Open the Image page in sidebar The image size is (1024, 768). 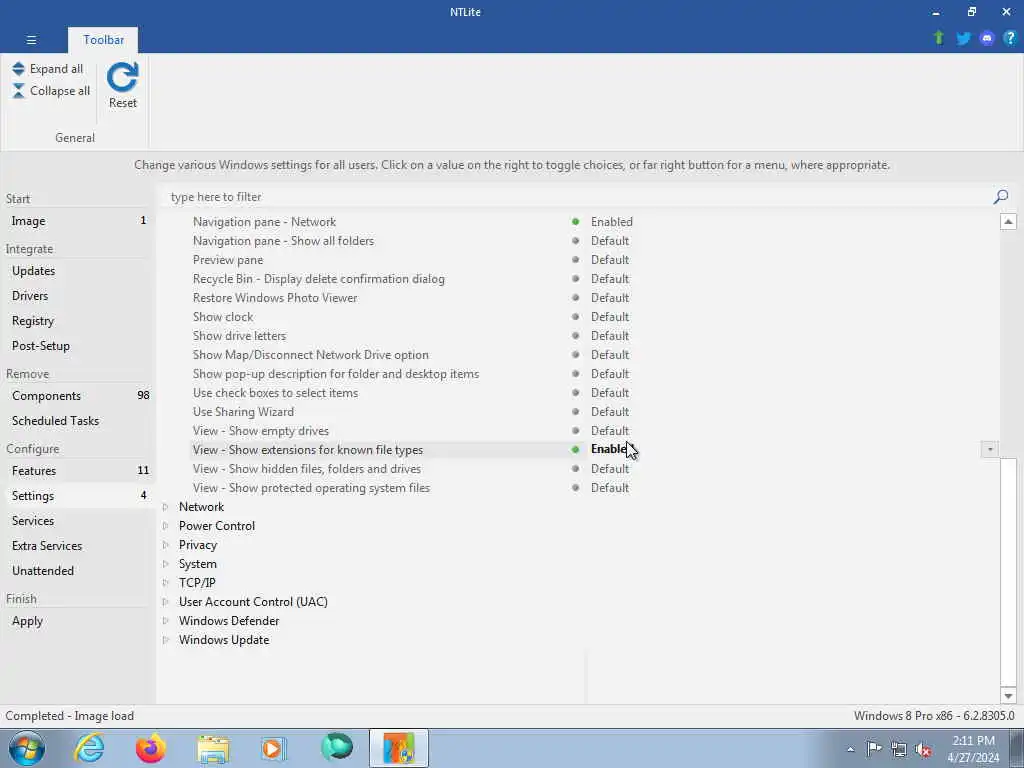coord(78,221)
